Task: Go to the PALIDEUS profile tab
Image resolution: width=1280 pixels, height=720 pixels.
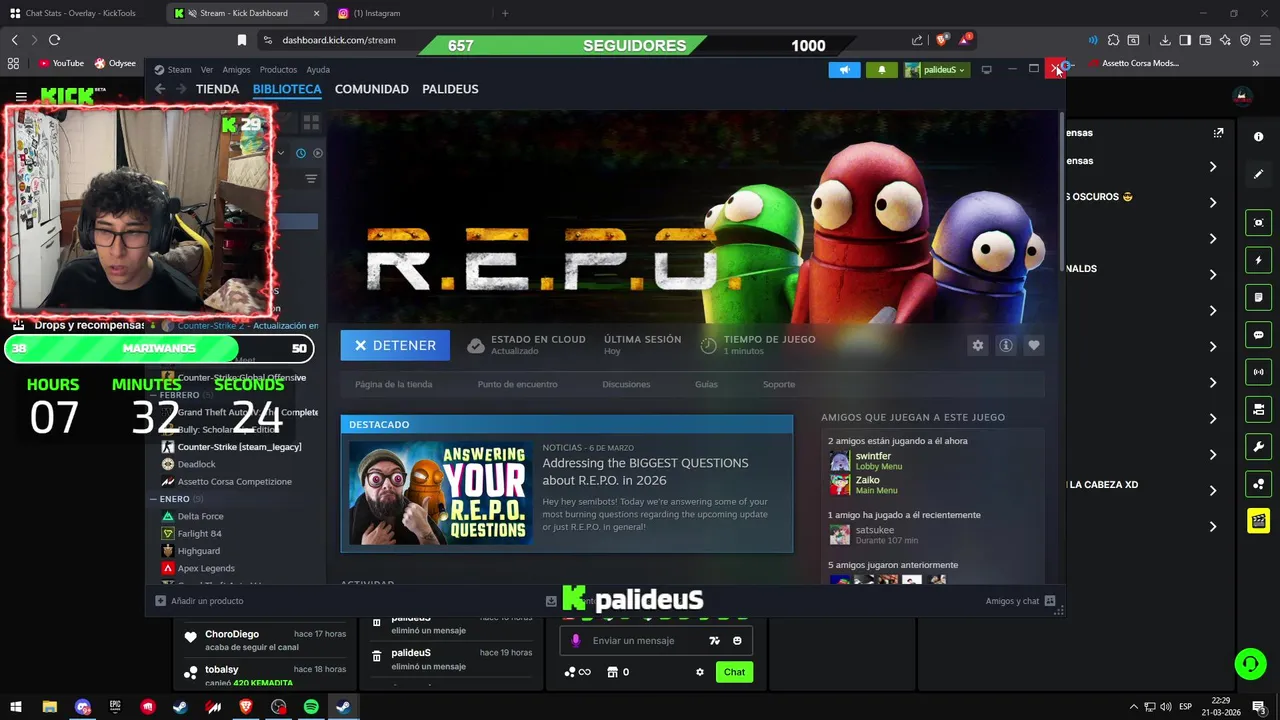Action: click(450, 89)
